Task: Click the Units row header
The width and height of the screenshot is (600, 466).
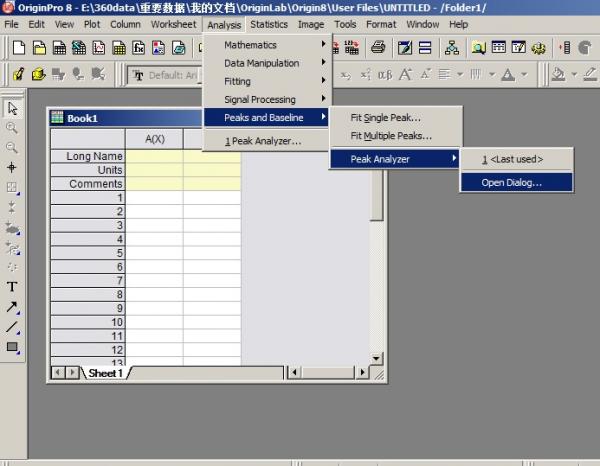Action: point(88,170)
